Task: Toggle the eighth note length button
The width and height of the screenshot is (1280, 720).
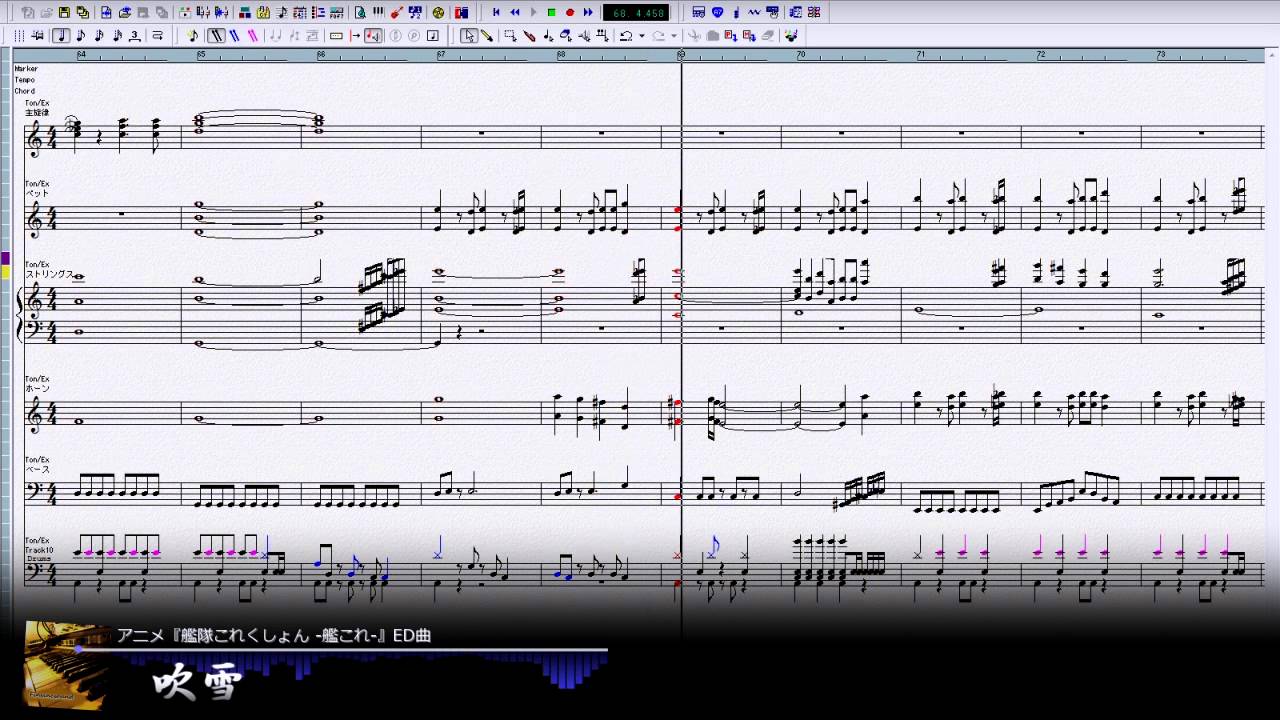Action: point(80,36)
